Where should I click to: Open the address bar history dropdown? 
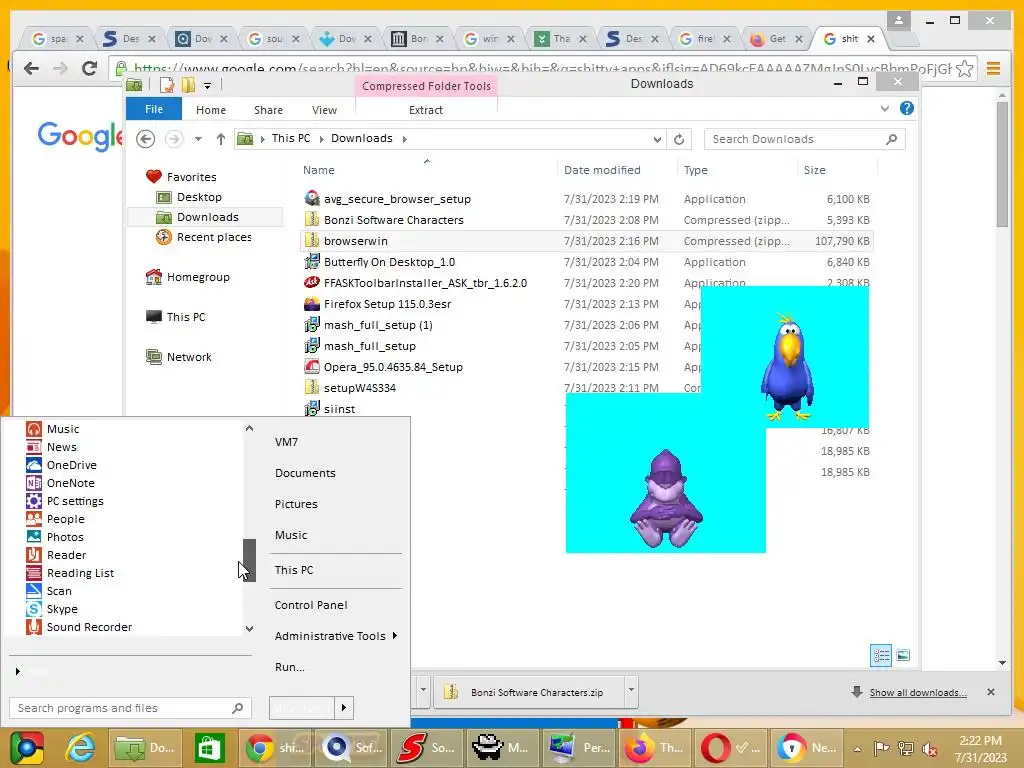pos(657,139)
